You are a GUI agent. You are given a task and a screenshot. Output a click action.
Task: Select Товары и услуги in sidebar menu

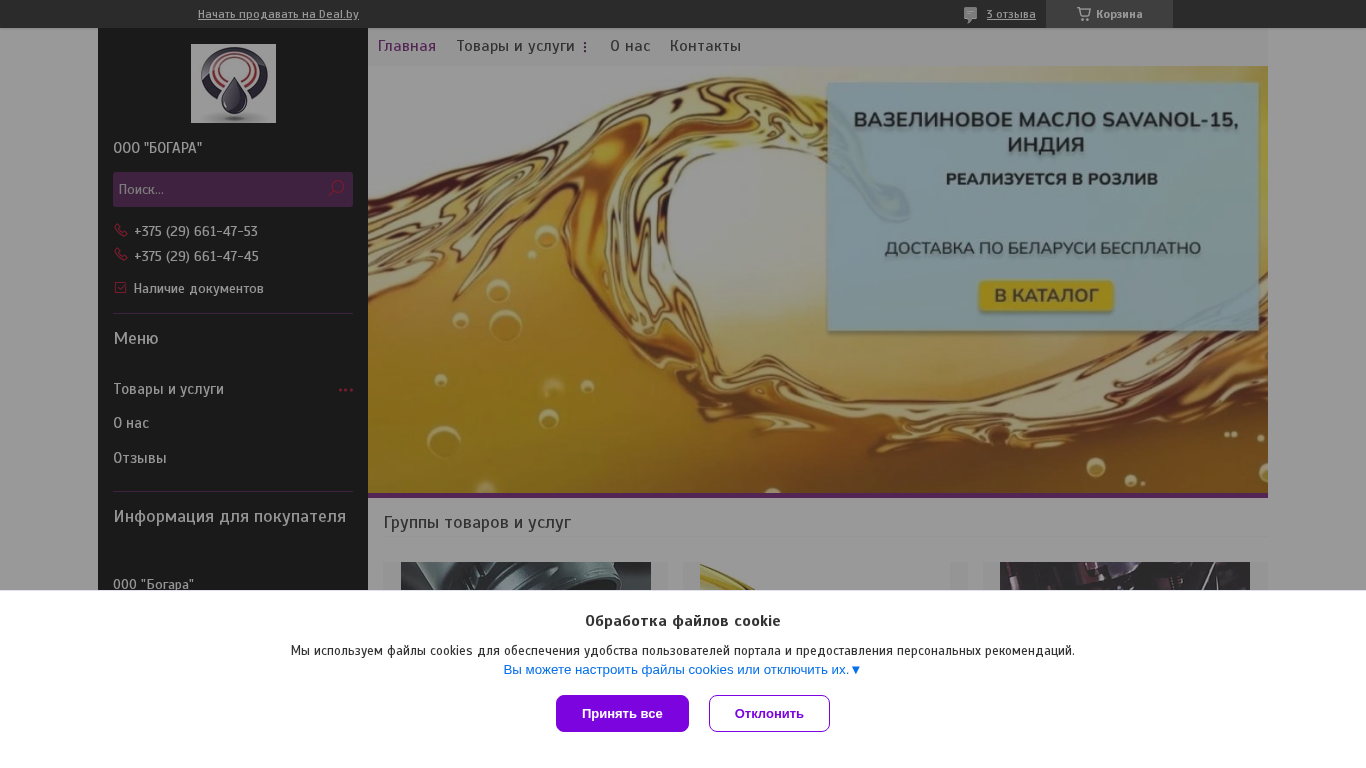[169, 389]
